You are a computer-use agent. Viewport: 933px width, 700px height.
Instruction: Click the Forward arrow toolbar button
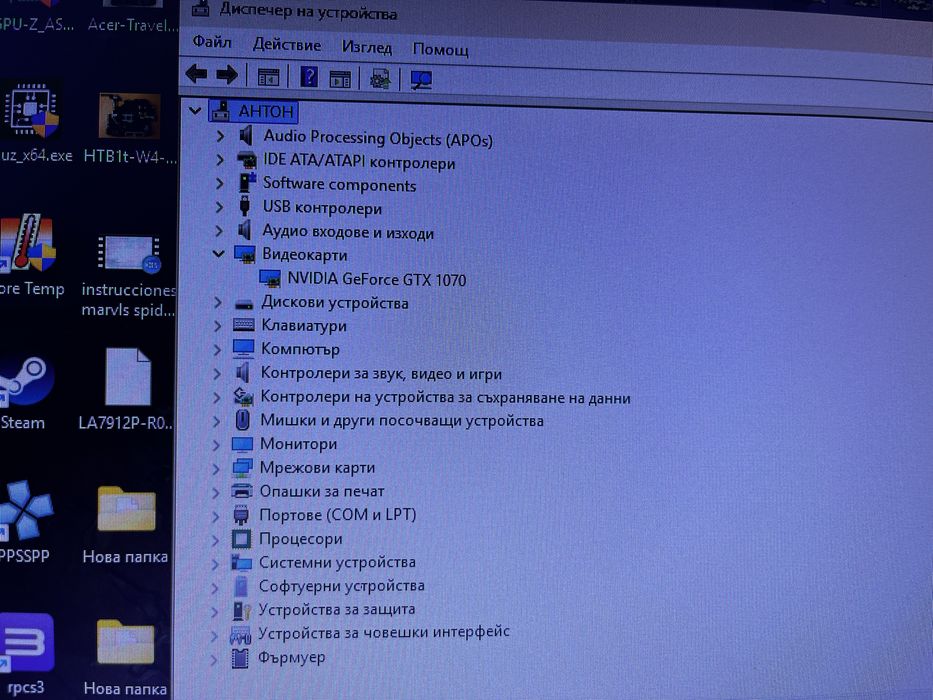click(227, 74)
